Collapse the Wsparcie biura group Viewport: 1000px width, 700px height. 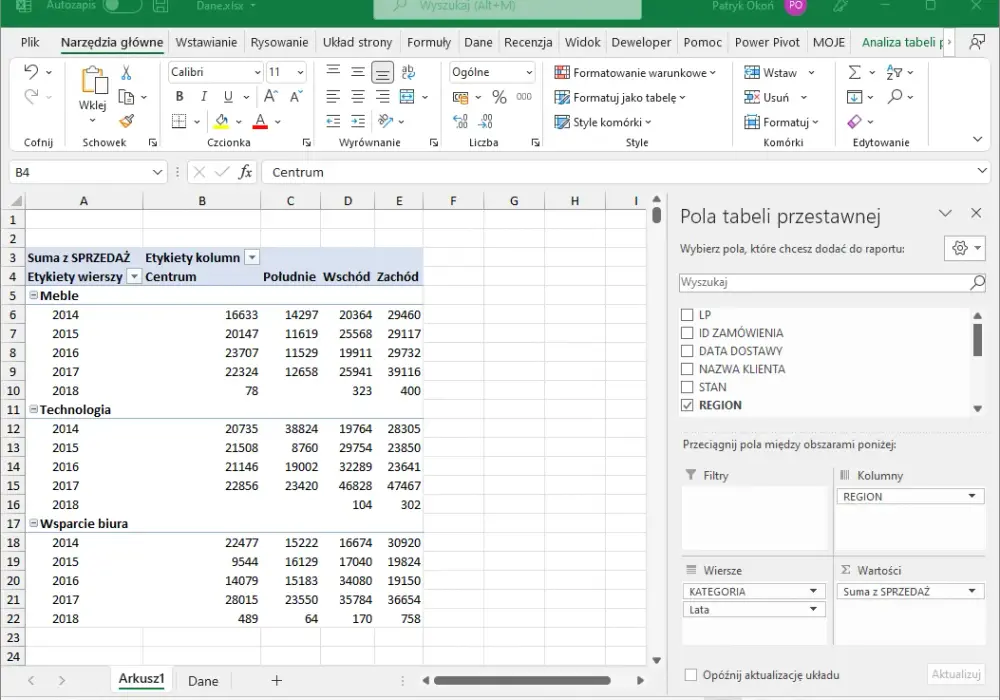tap(34, 523)
